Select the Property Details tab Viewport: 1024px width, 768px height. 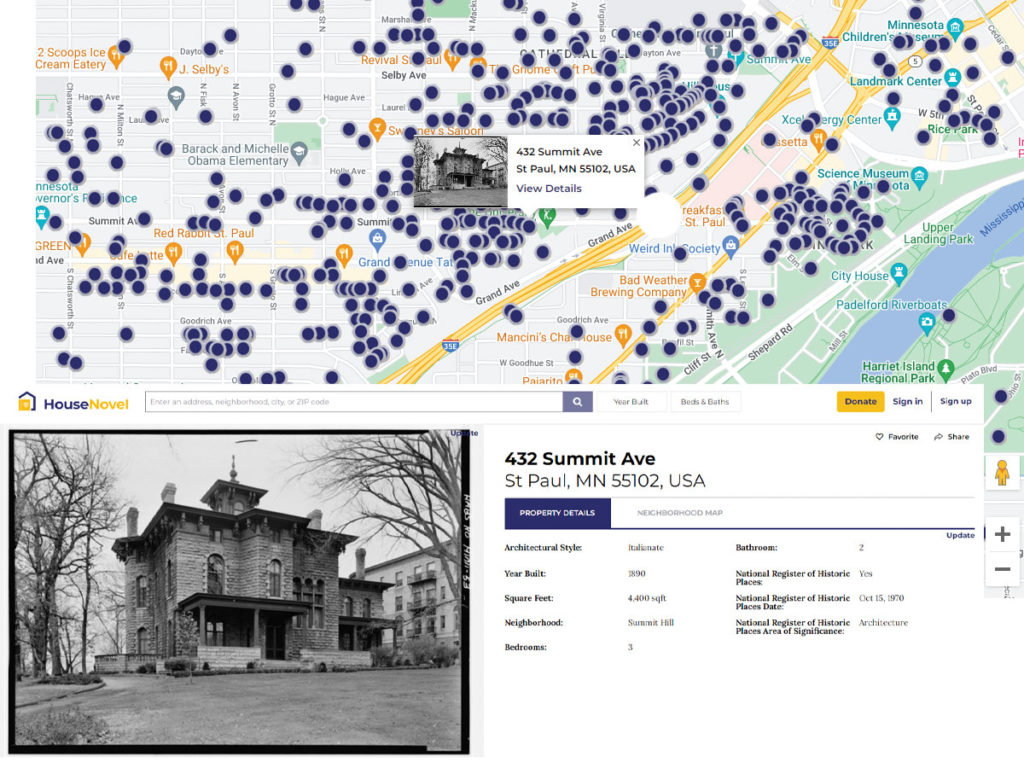[557, 513]
